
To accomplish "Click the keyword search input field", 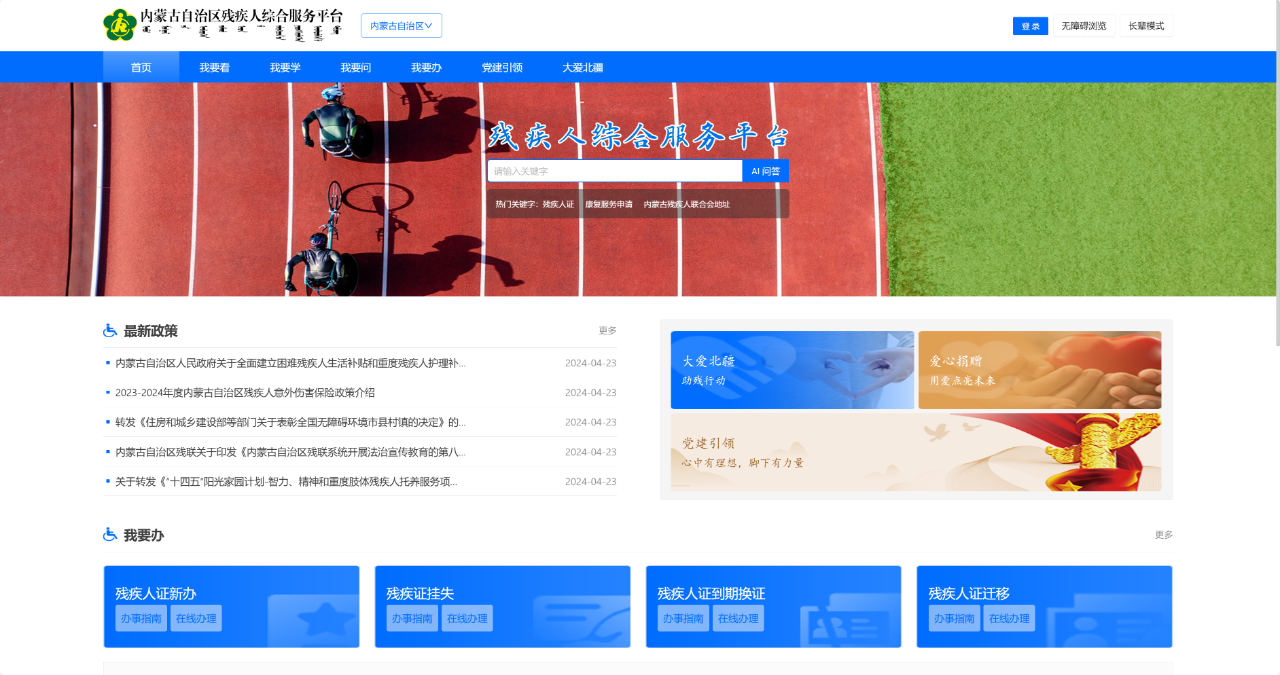I will [614, 171].
